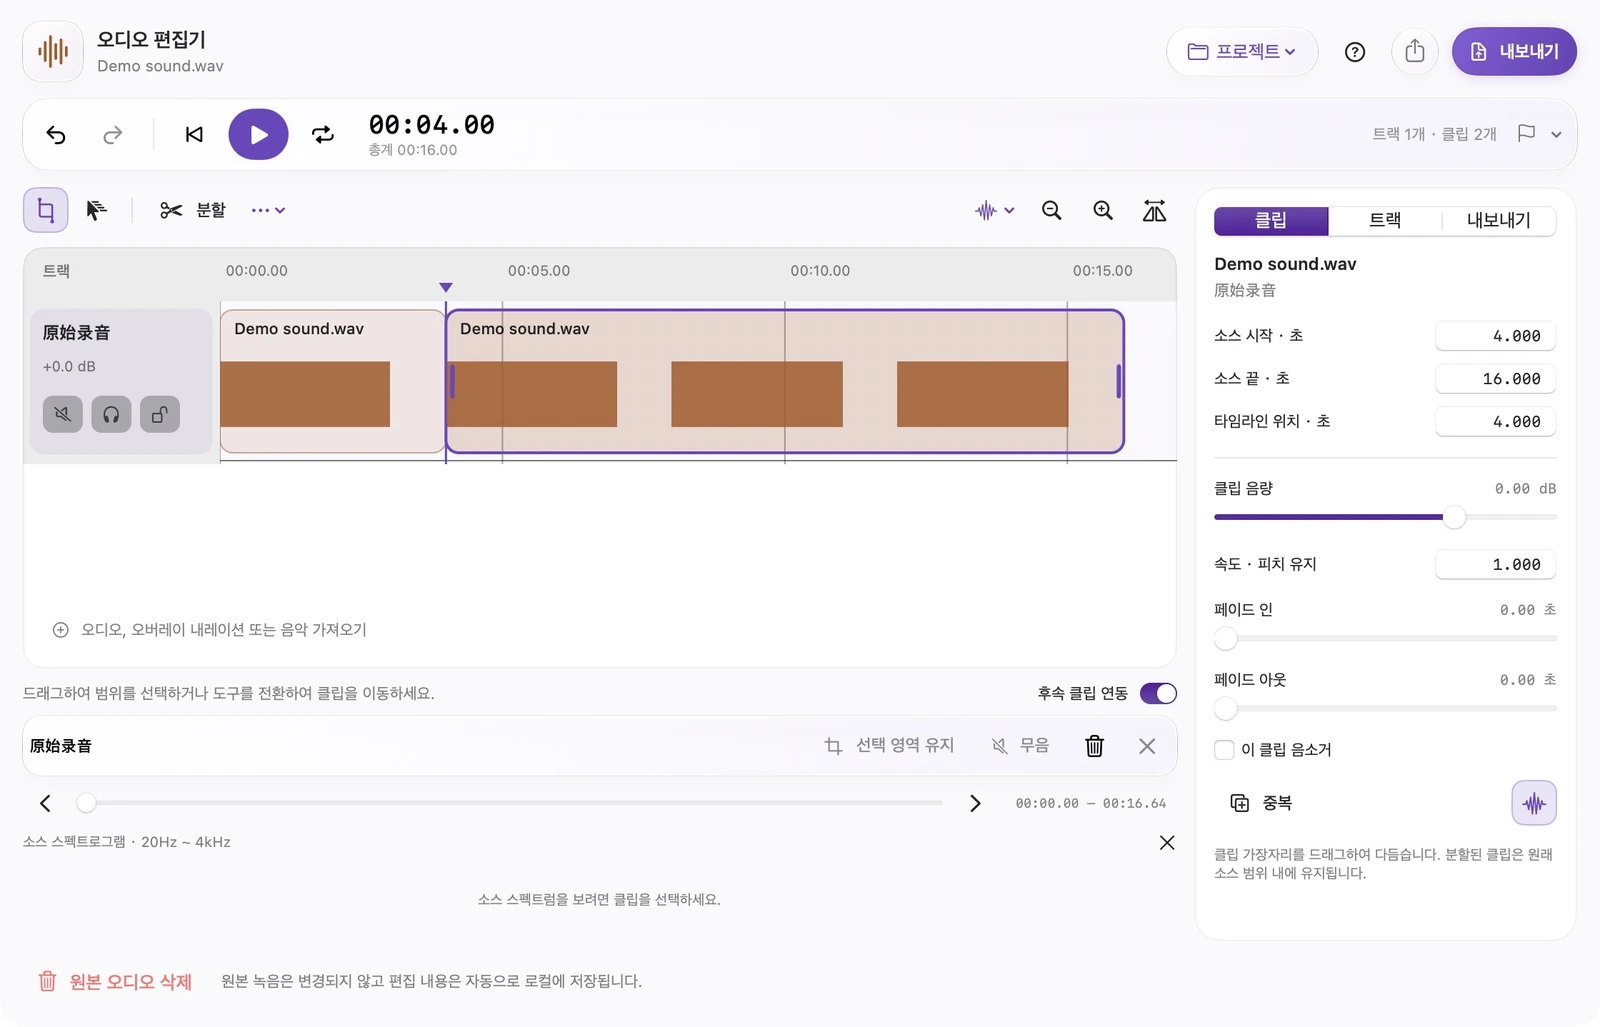Open the 프로젝트 dropdown
This screenshot has height=1027, width=1600.
1242,51
